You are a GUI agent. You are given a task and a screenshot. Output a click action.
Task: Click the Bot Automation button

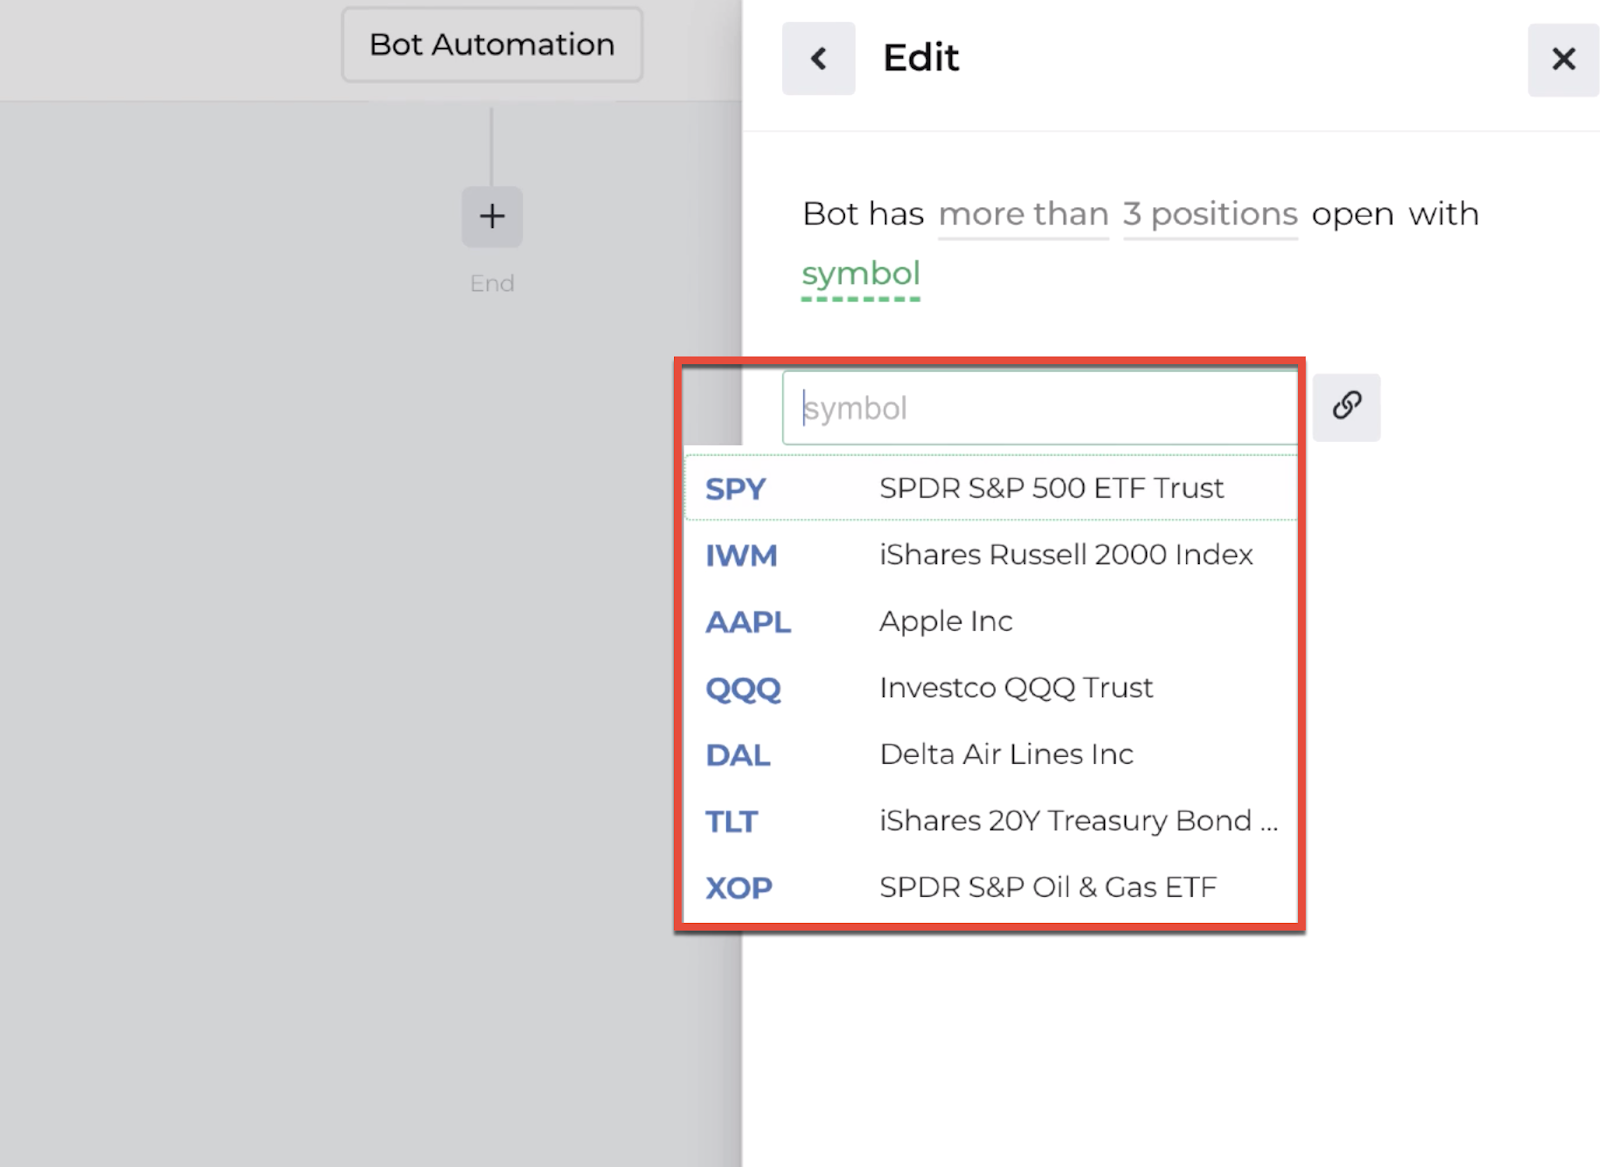point(492,45)
